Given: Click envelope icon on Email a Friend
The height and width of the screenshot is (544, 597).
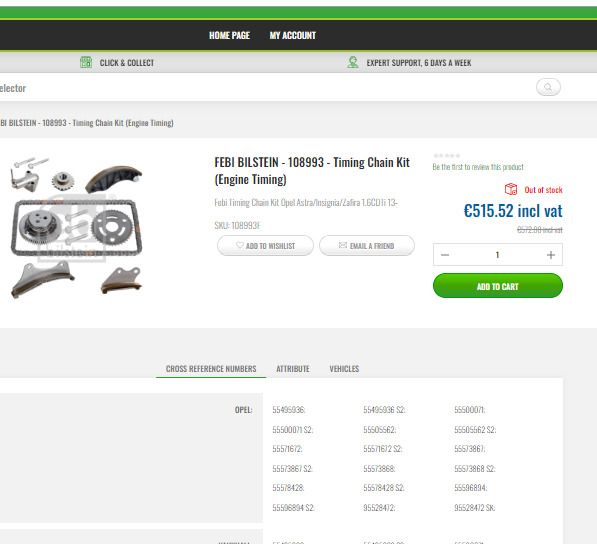Looking at the screenshot, I should click(343, 245).
